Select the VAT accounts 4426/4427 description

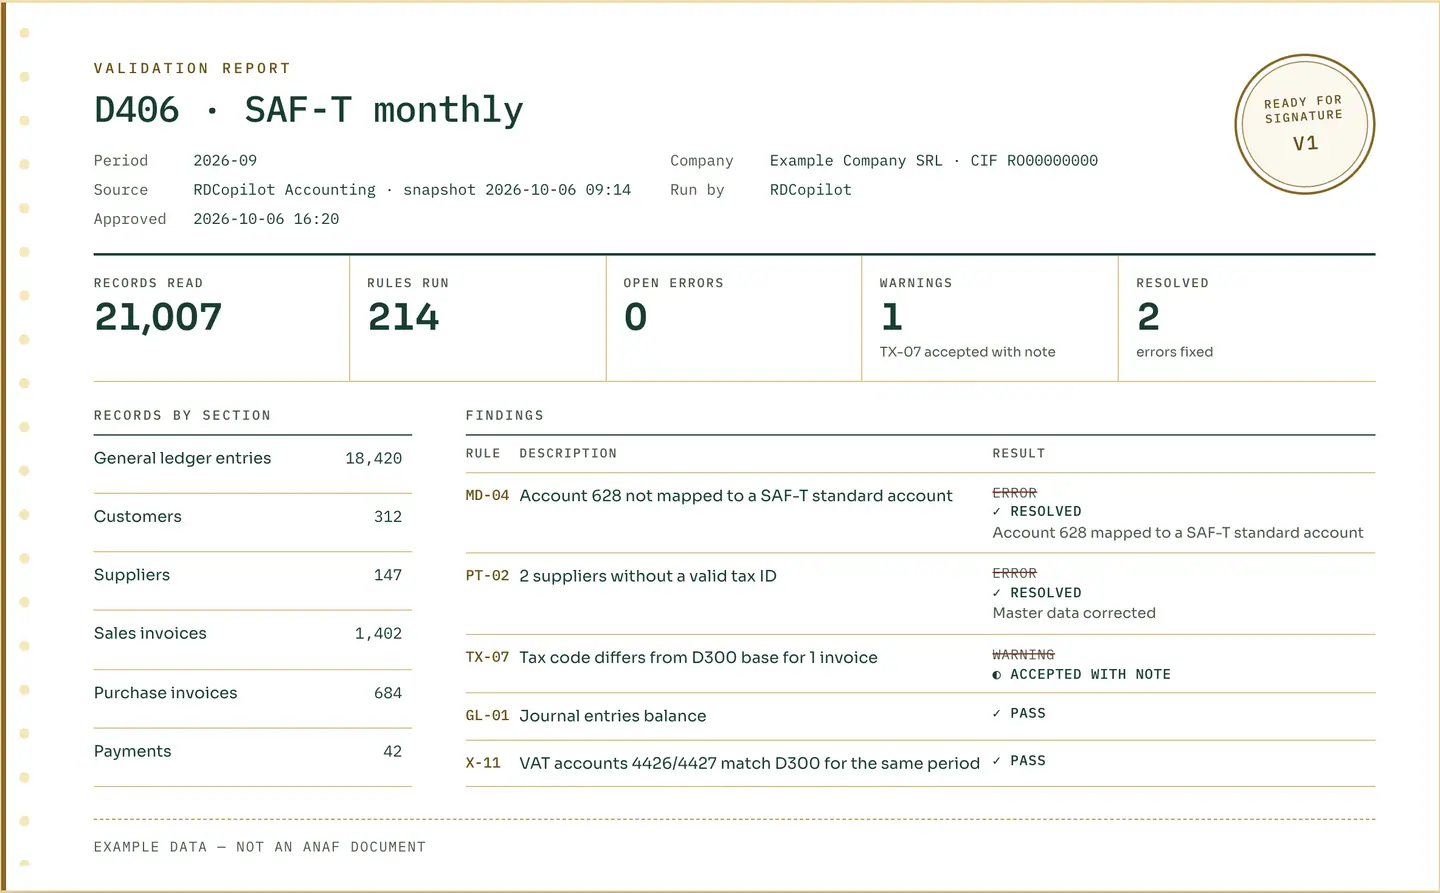click(750, 763)
